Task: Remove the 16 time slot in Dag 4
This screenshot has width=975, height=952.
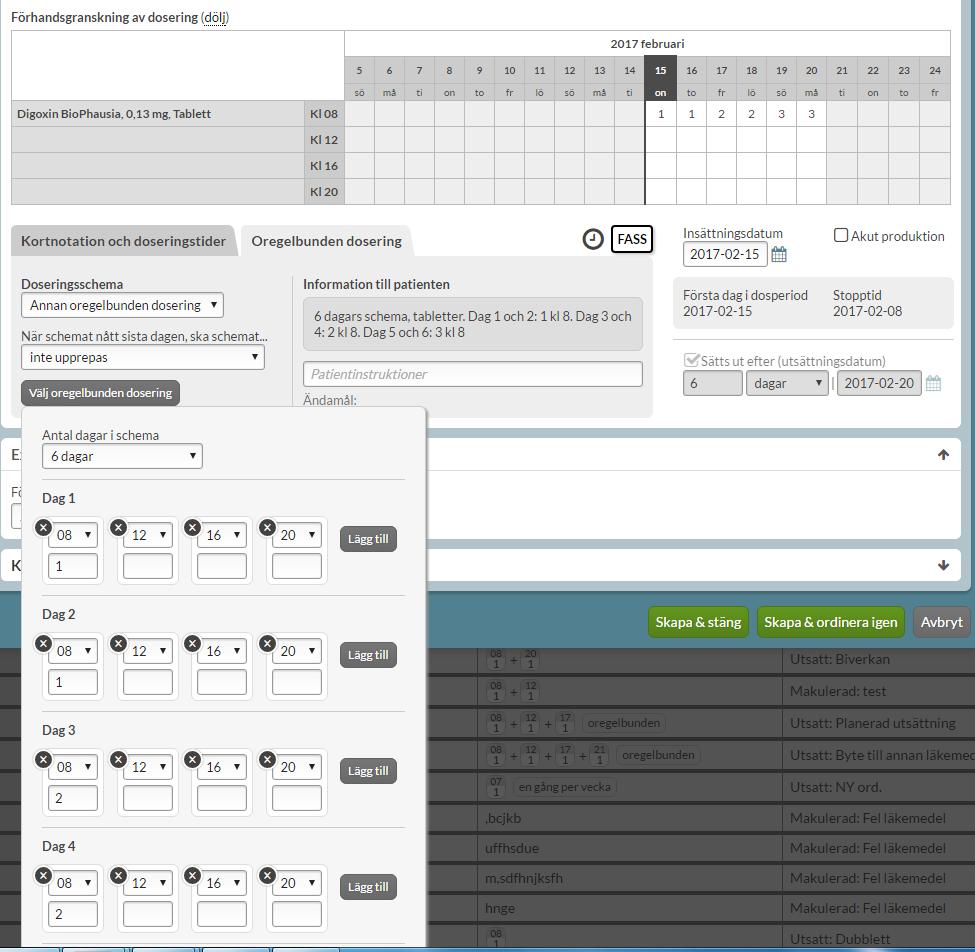Action: [193, 876]
